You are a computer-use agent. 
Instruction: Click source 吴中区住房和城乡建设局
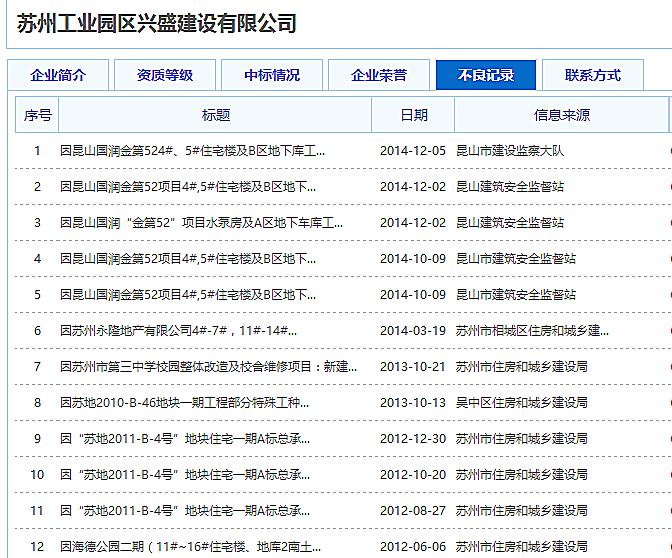click(522, 403)
